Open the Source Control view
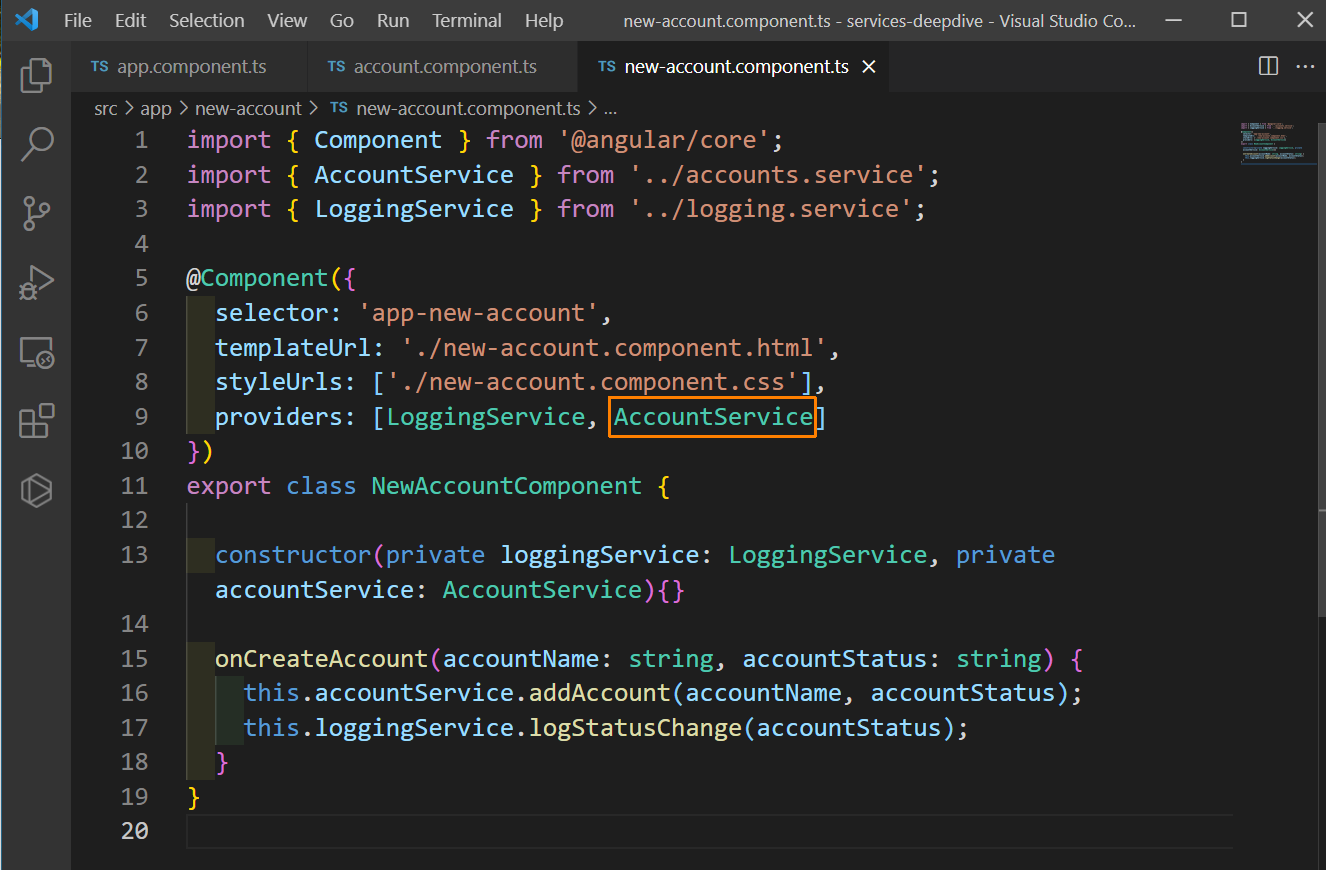Screen dimensions: 1326x870 coord(37,213)
